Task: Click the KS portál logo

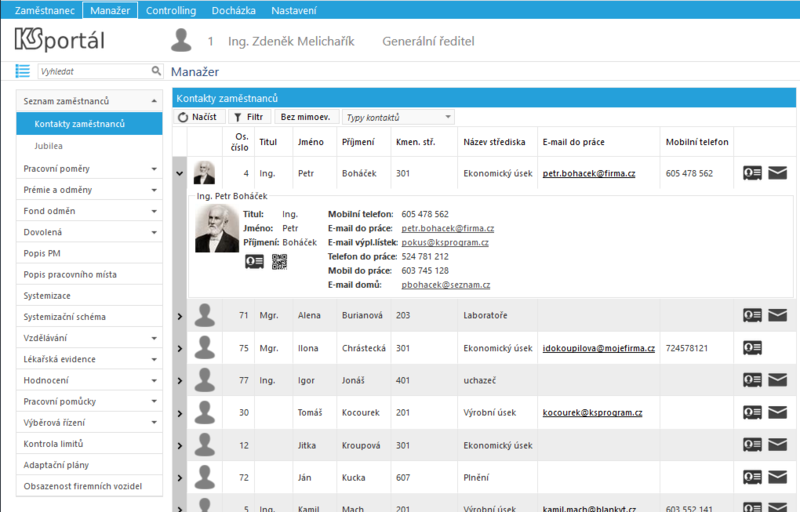Action: click(60, 40)
